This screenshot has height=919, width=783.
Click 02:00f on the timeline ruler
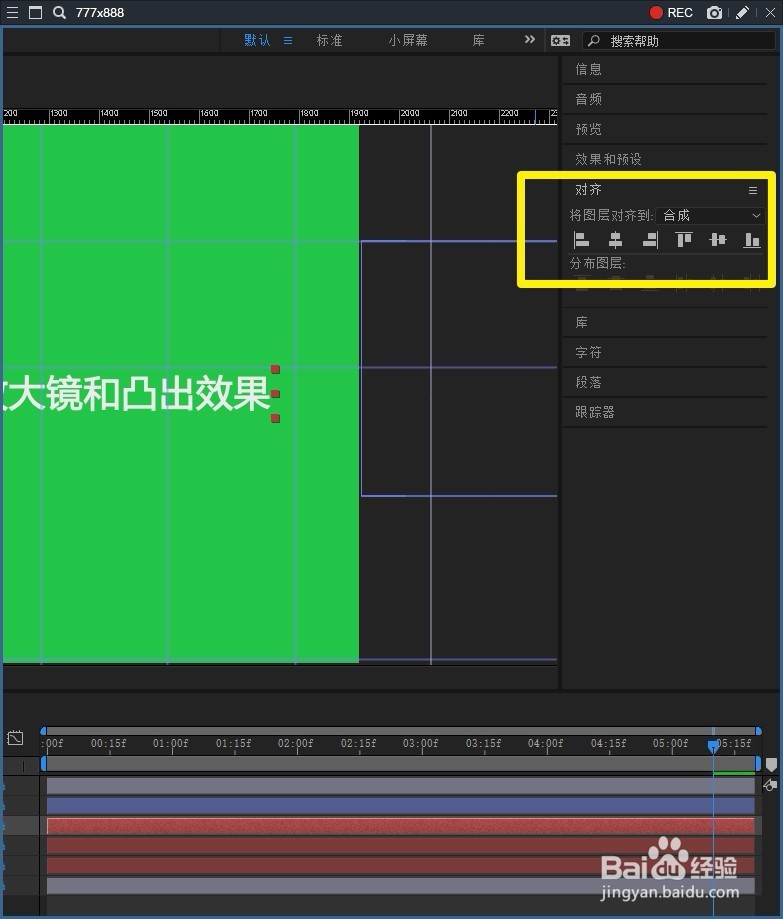tap(295, 743)
